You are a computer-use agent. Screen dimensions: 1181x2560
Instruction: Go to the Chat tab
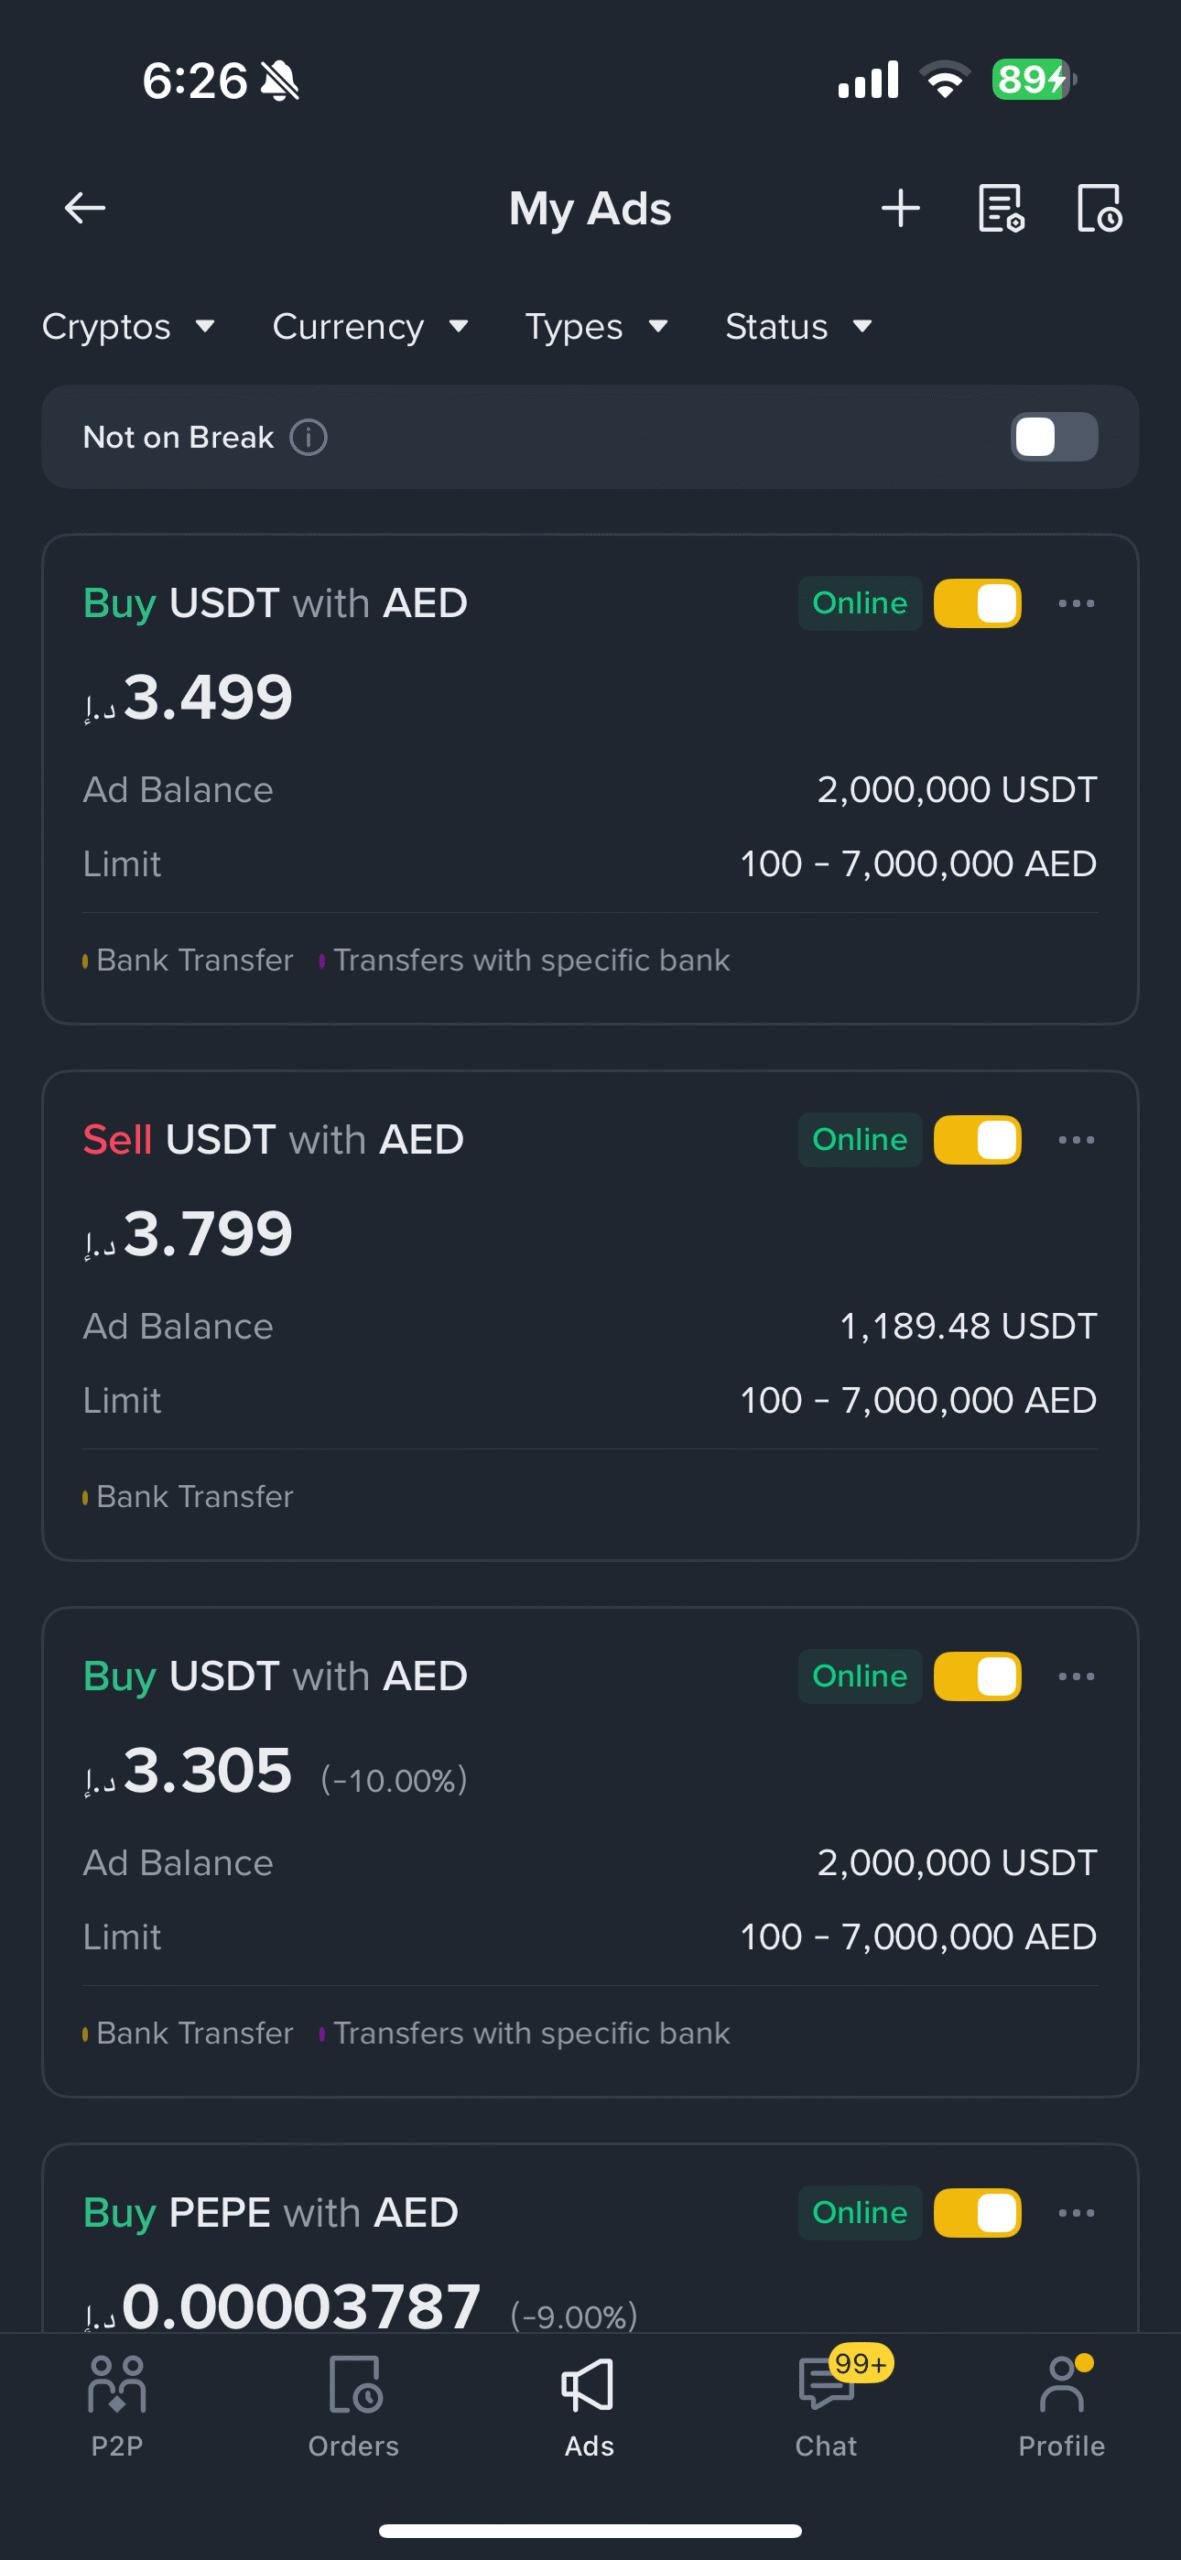pos(826,2406)
